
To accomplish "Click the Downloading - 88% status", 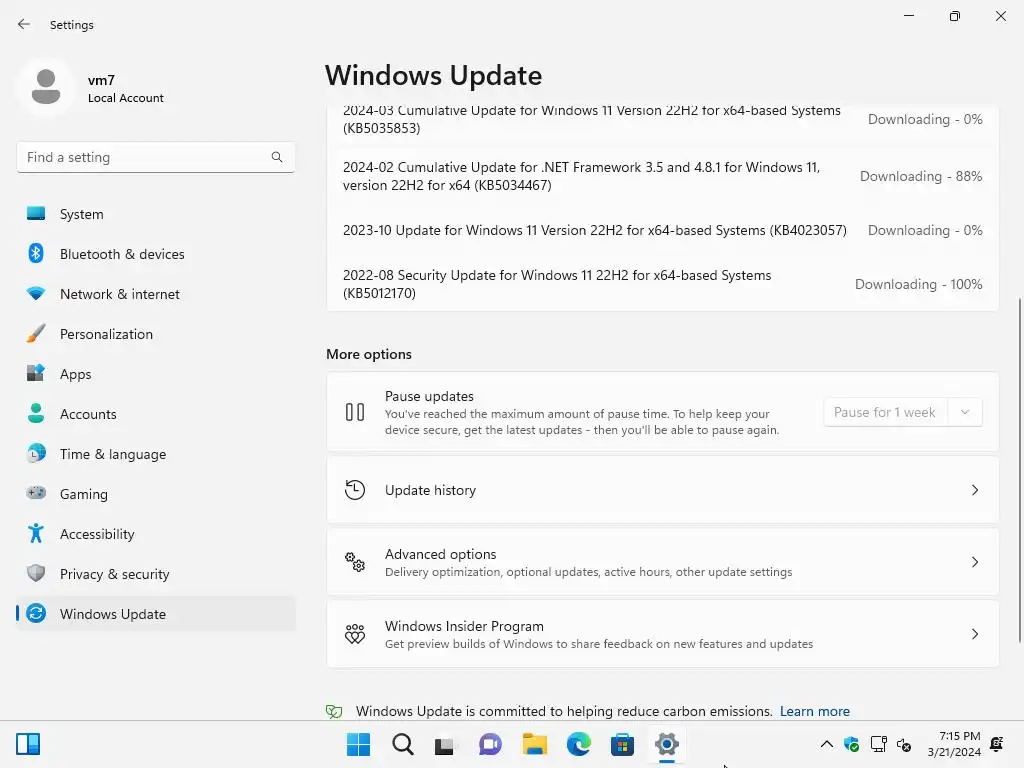I will [x=921, y=176].
